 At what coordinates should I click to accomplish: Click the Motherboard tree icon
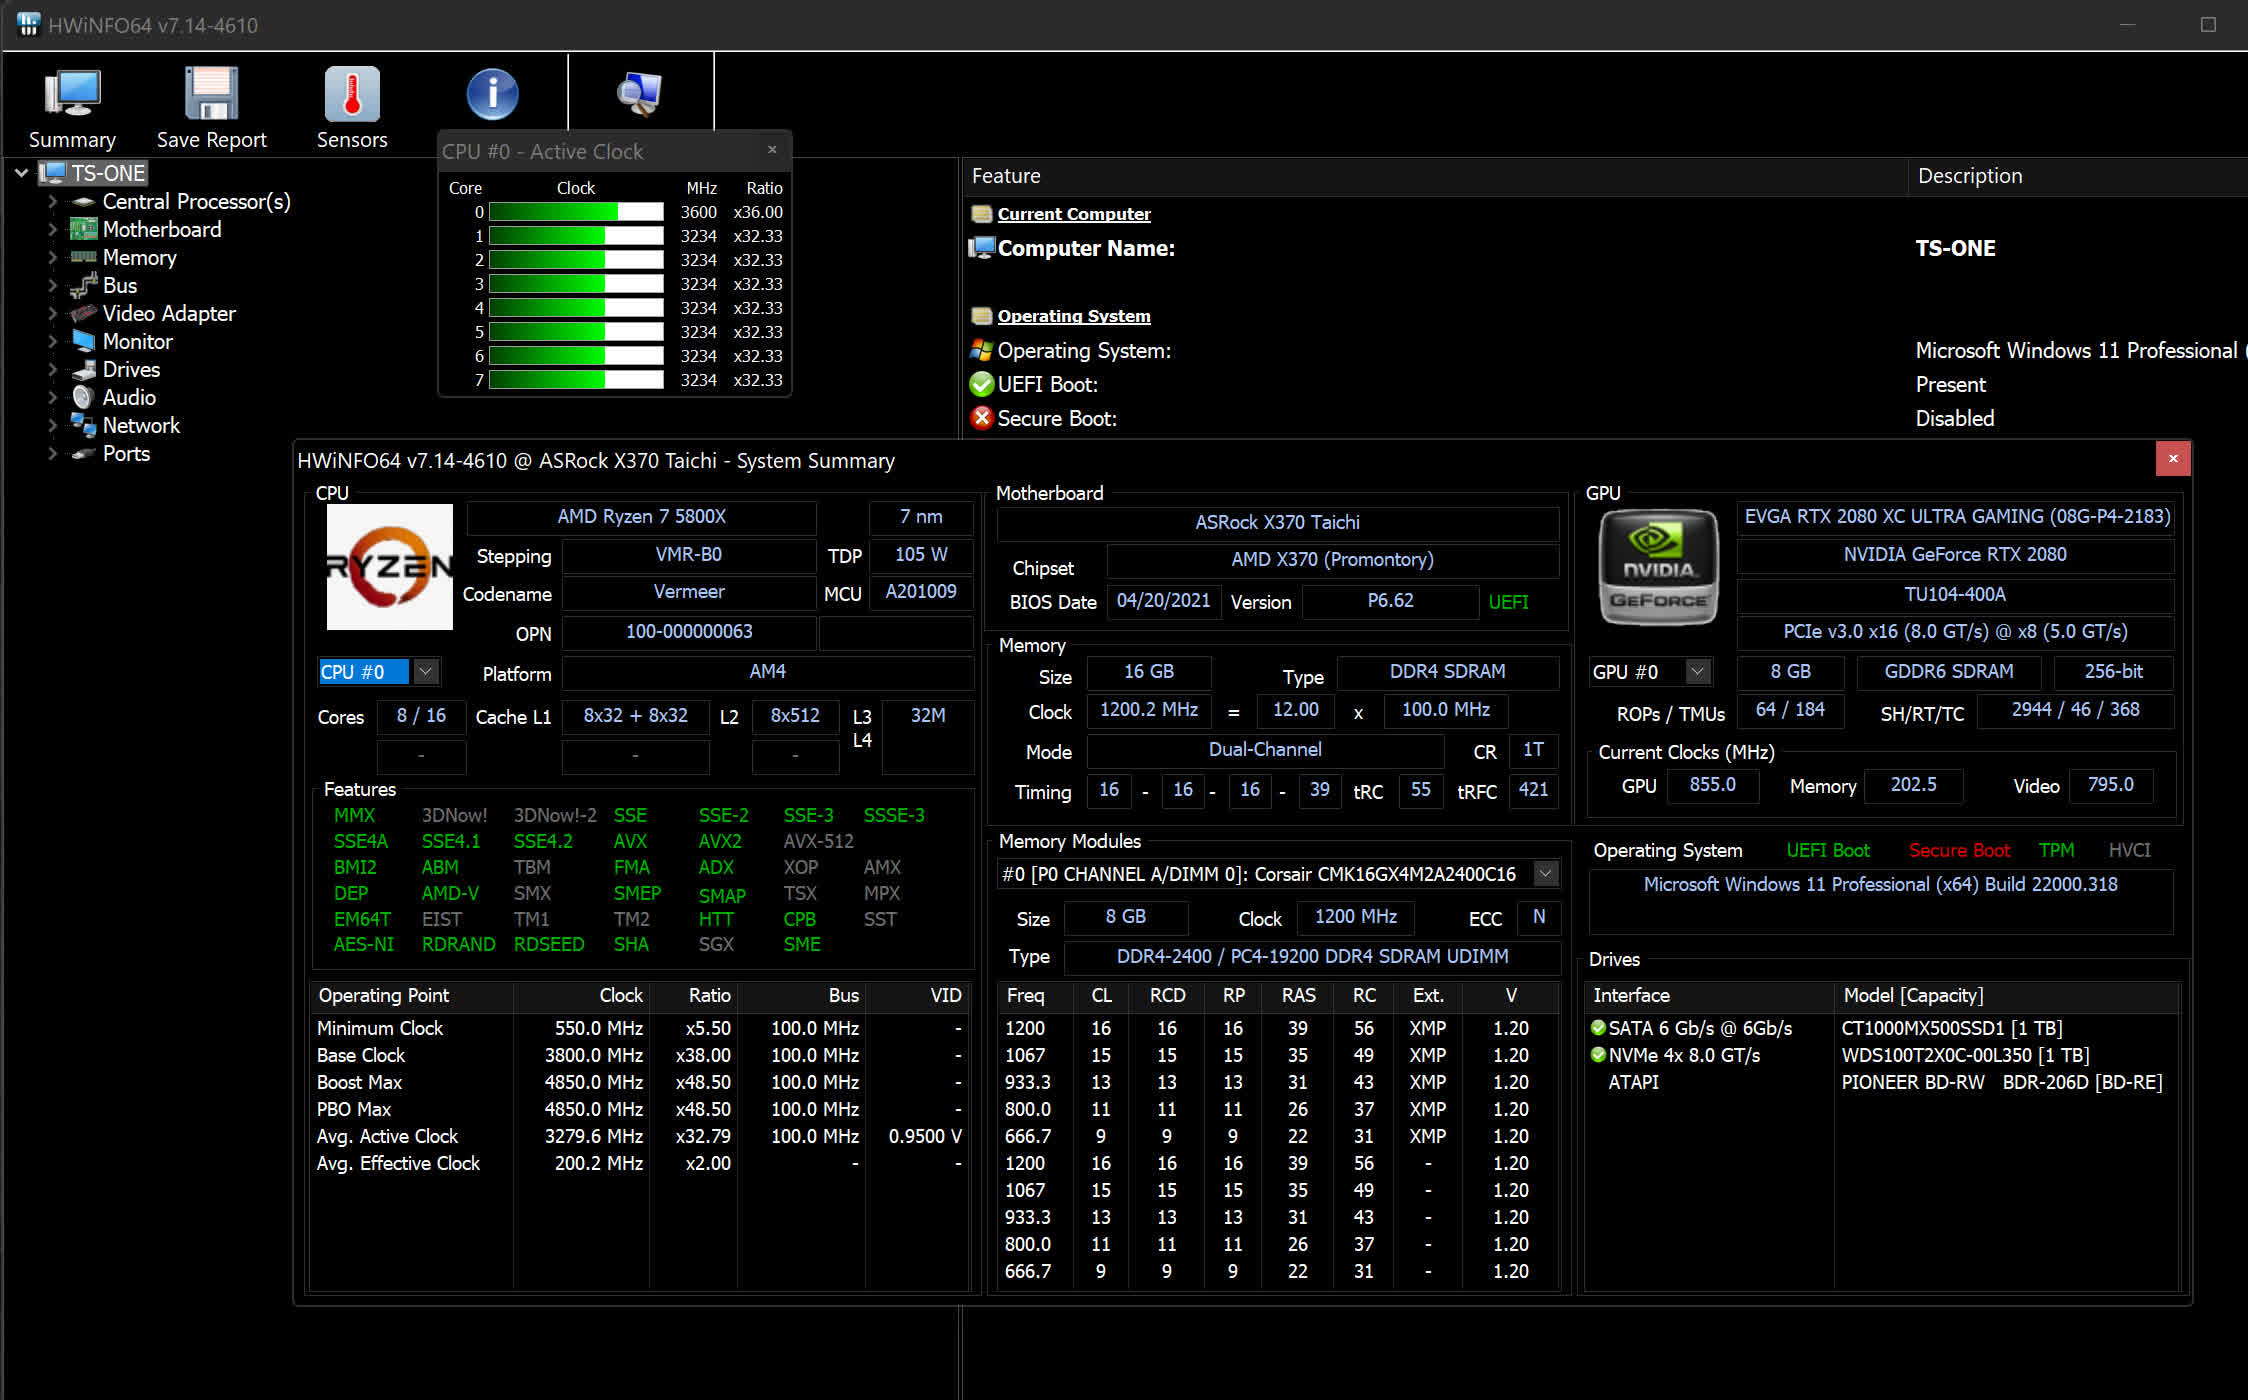(83, 230)
